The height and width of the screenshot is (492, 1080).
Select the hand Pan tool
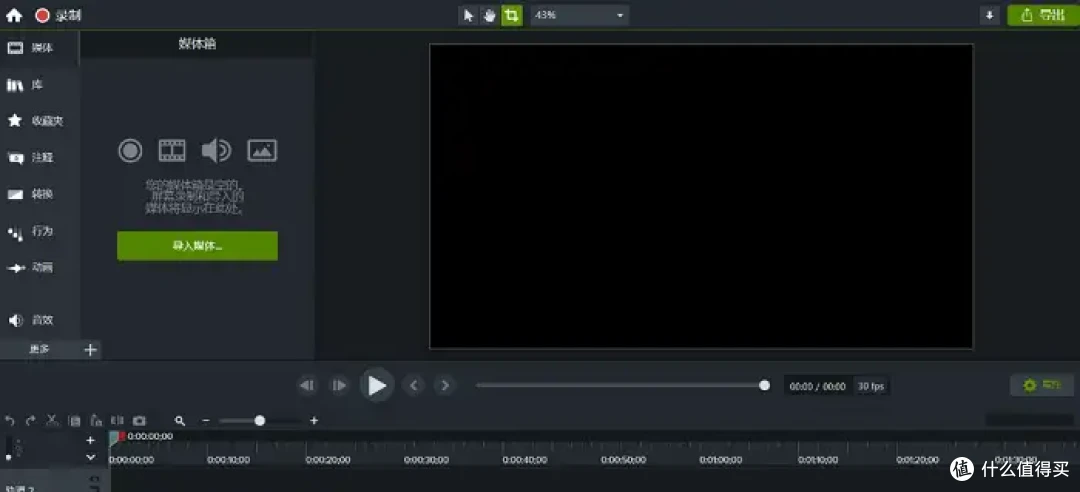click(490, 15)
